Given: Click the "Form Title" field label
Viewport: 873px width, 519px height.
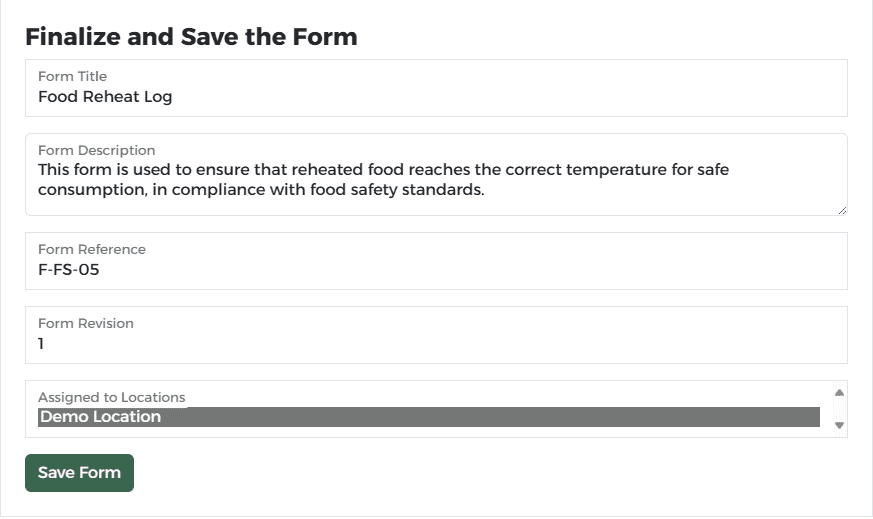Looking at the screenshot, I should pyautogui.click(x=72, y=76).
